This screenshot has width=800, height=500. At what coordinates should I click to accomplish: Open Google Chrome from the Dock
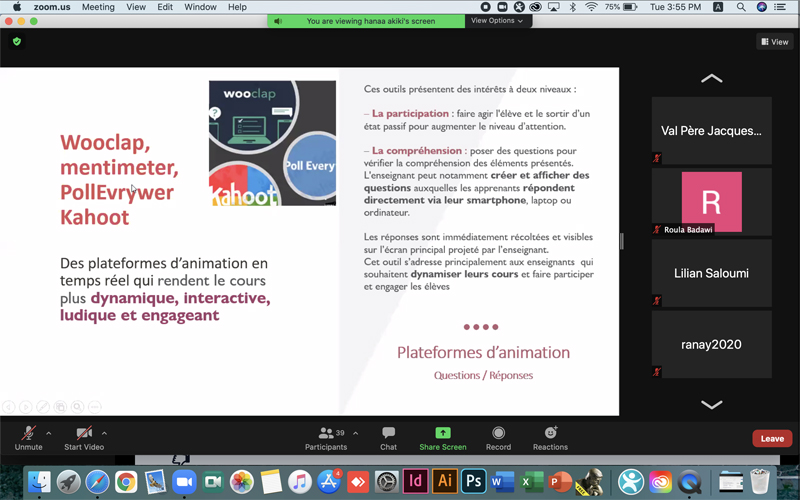(x=126, y=481)
